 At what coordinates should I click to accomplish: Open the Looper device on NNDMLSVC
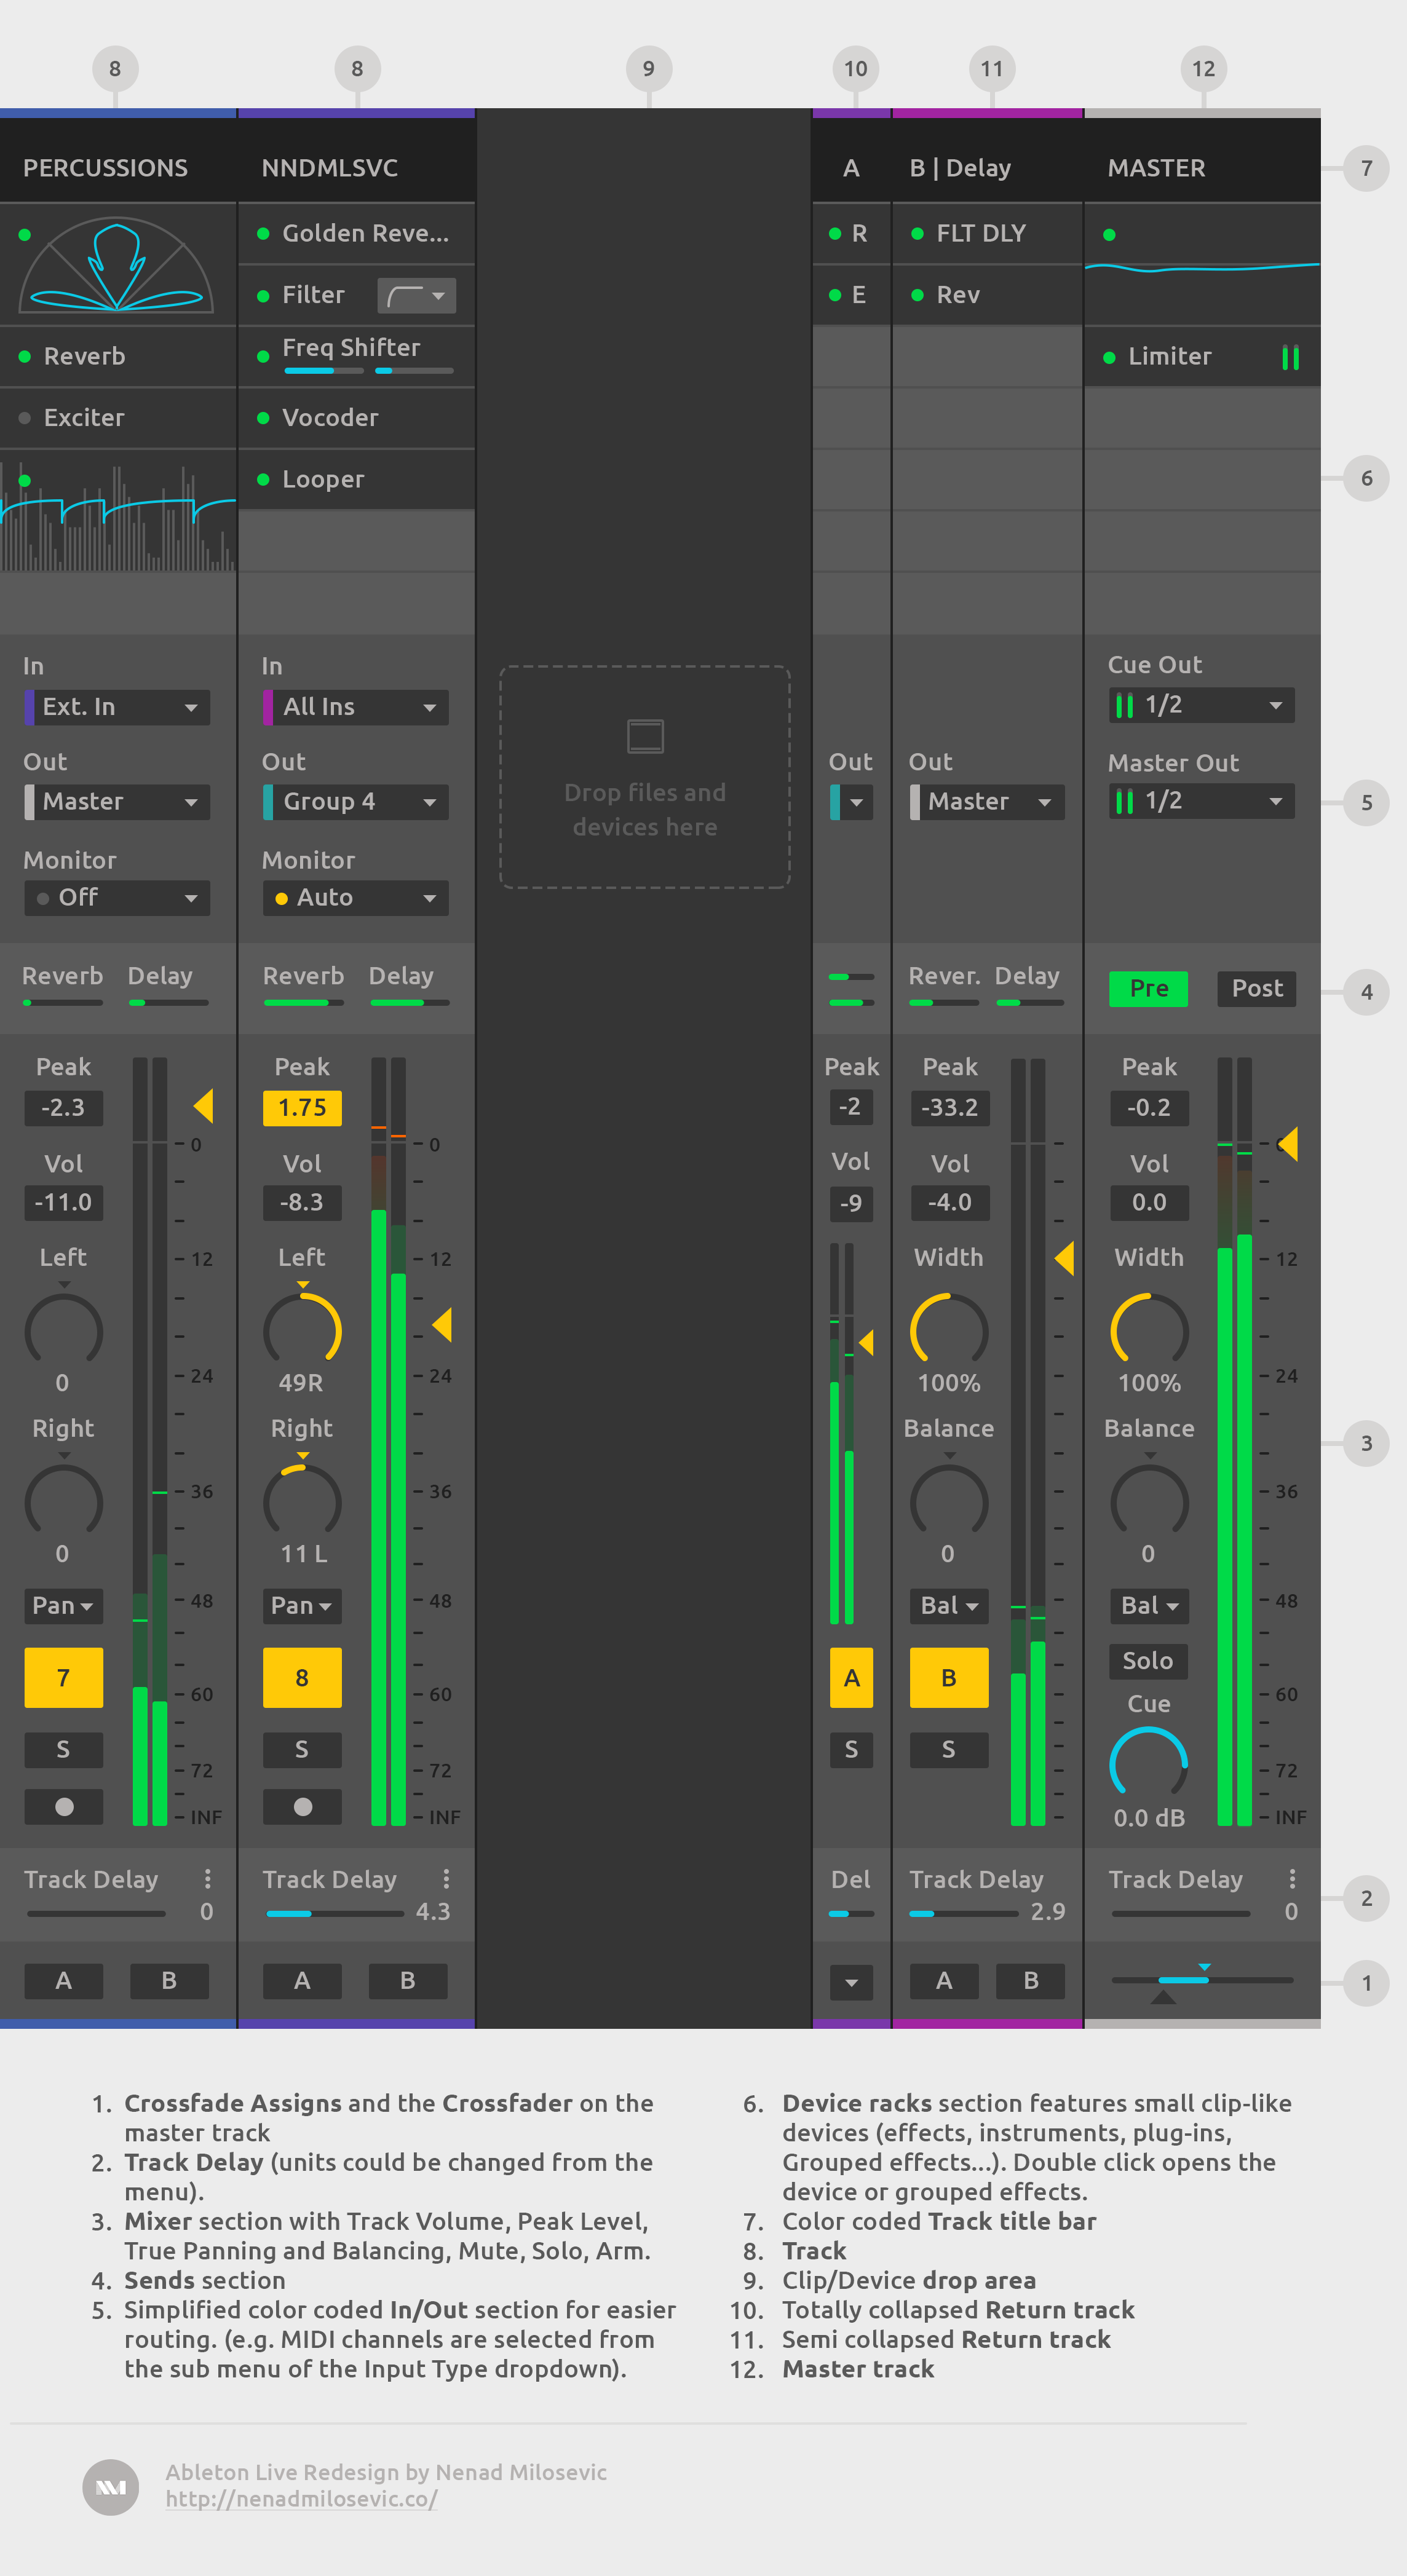322,479
